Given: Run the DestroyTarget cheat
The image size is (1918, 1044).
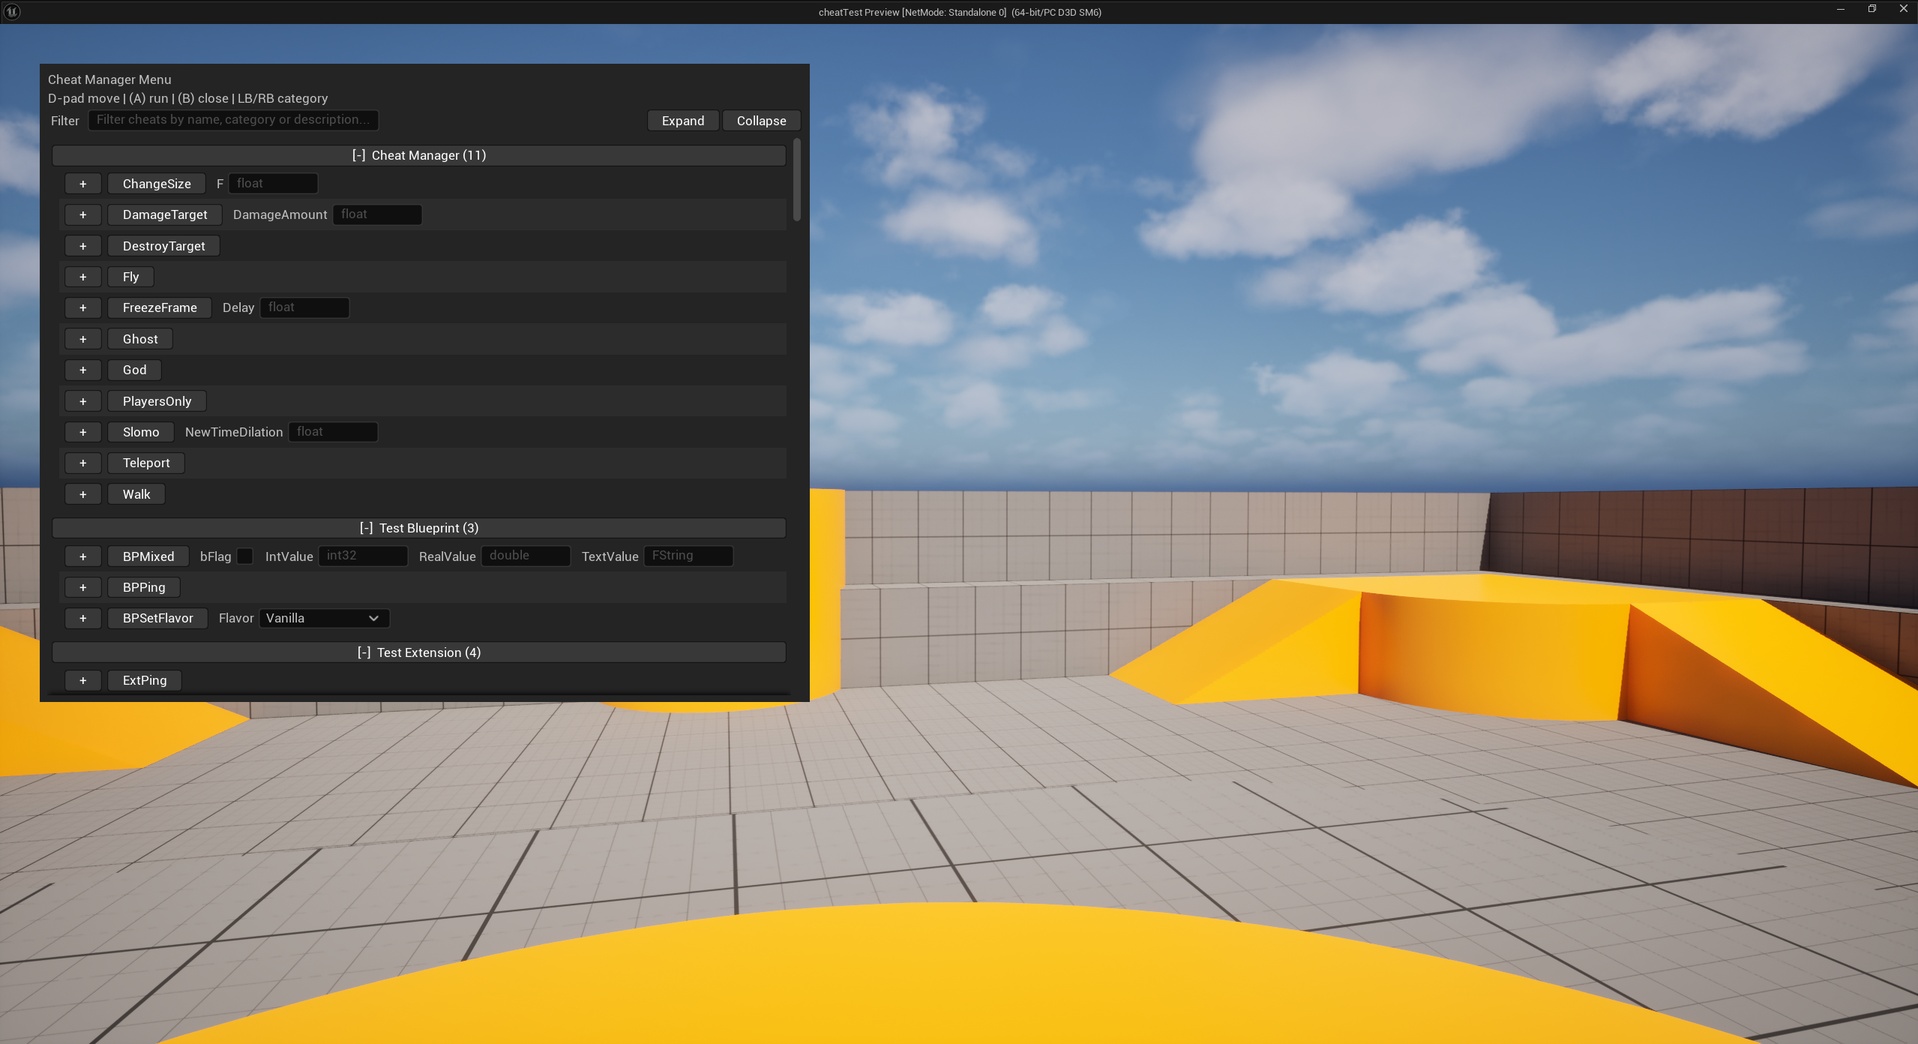Looking at the screenshot, I should pyautogui.click(x=164, y=246).
